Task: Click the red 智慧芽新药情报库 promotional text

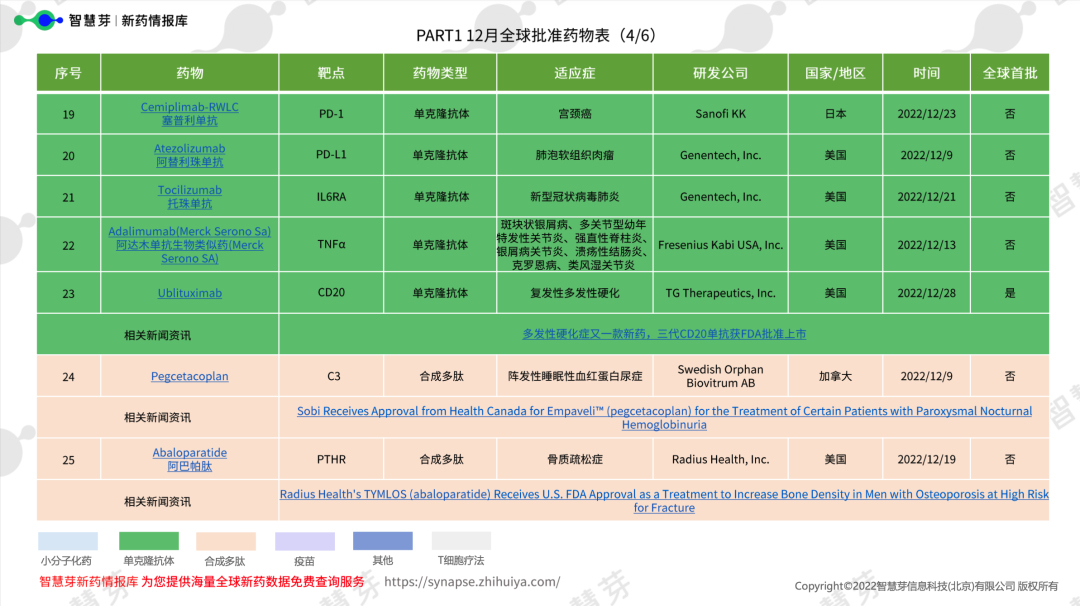Action: (x=202, y=582)
